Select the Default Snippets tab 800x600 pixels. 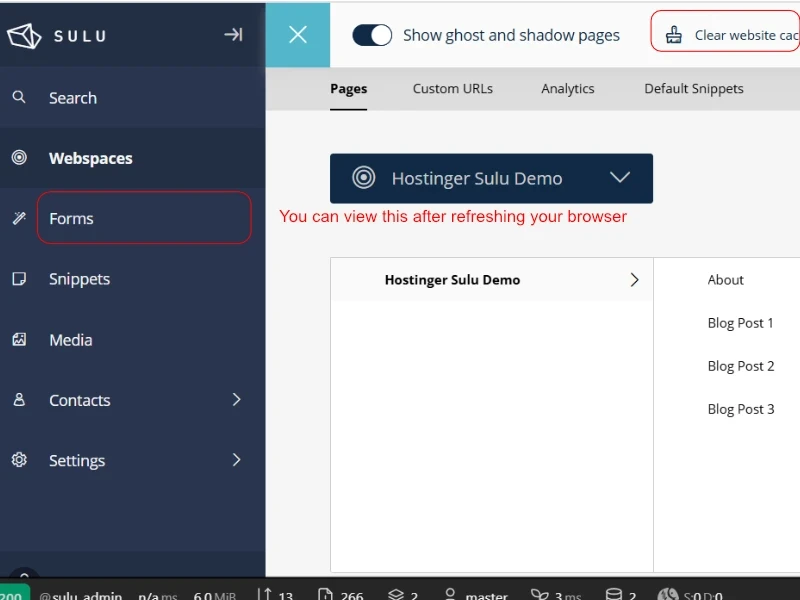click(x=693, y=89)
